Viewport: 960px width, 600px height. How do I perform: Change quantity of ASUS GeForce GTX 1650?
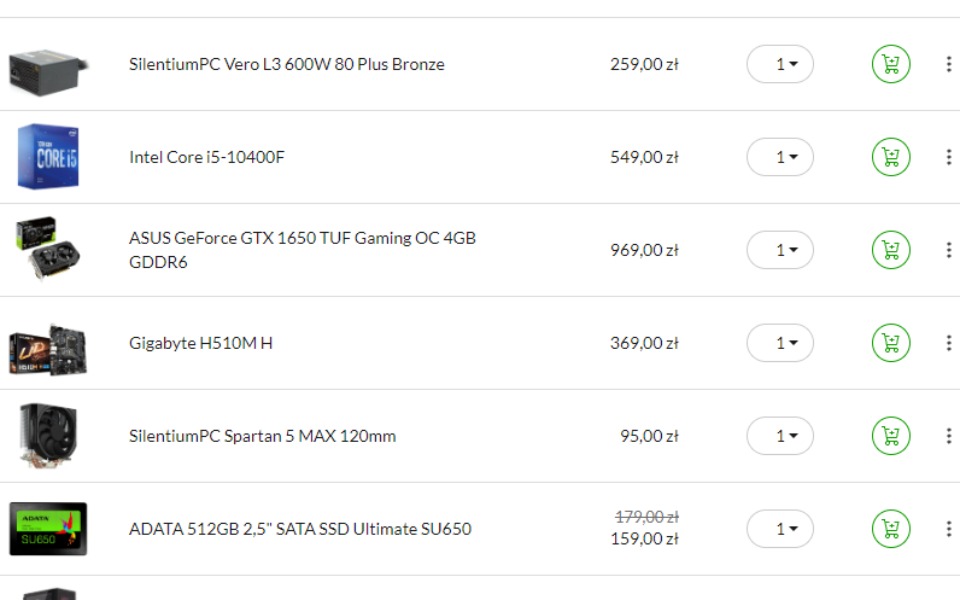coord(780,250)
